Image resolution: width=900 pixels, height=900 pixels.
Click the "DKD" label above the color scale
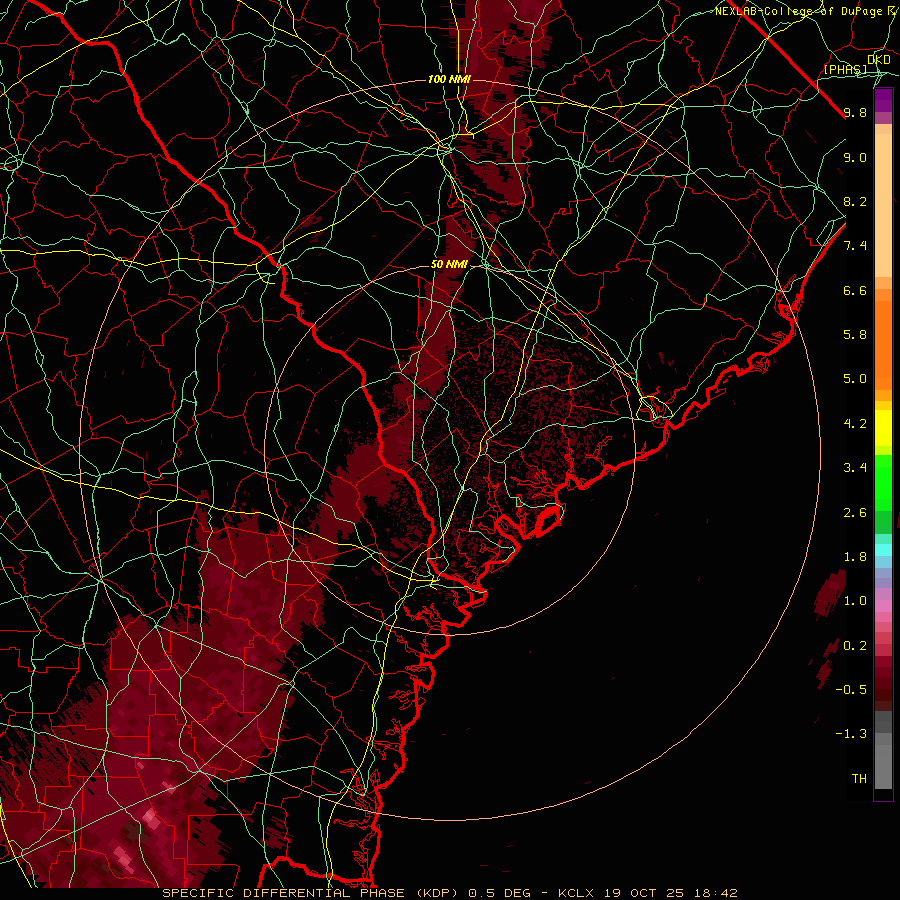pyautogui.click(x=879, y=60)
